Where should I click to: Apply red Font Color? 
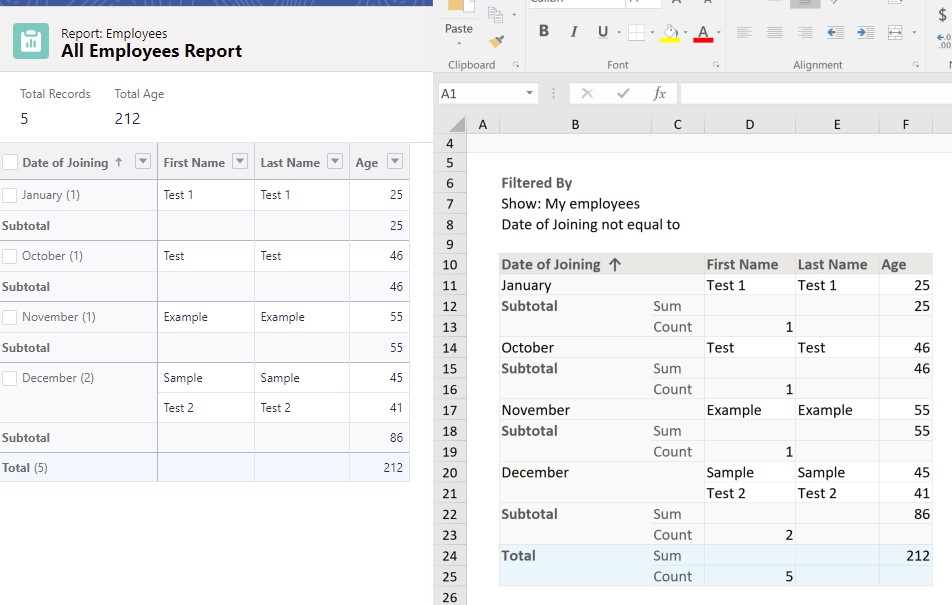[703, 33]
